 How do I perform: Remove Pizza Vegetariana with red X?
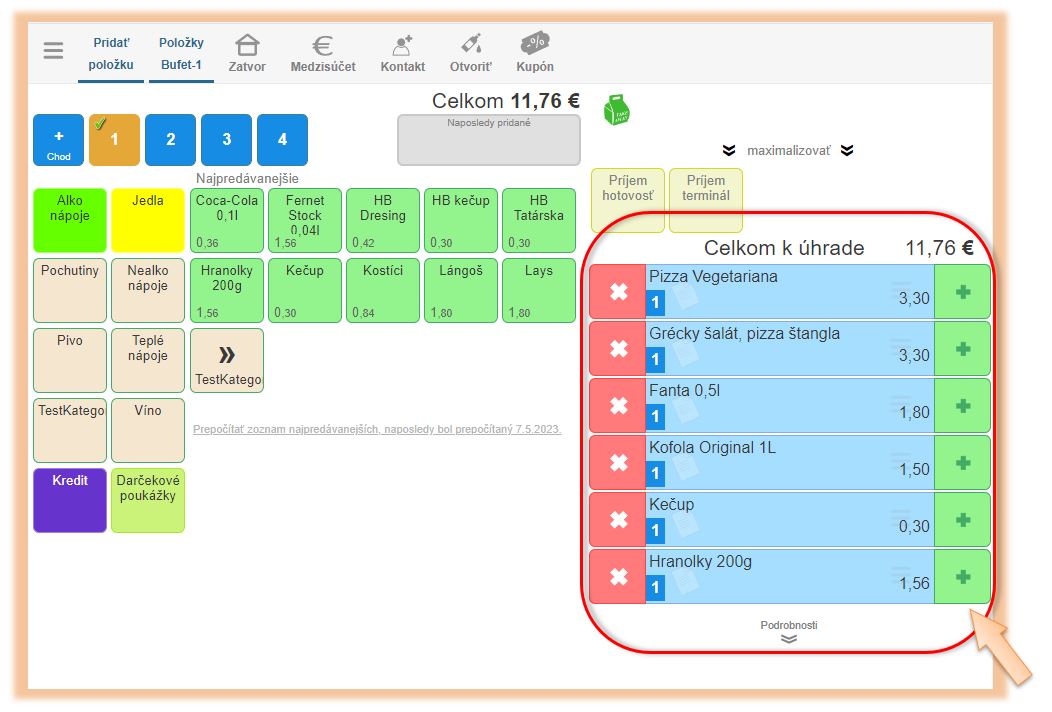pyautogui.click(x=618, y=292)
